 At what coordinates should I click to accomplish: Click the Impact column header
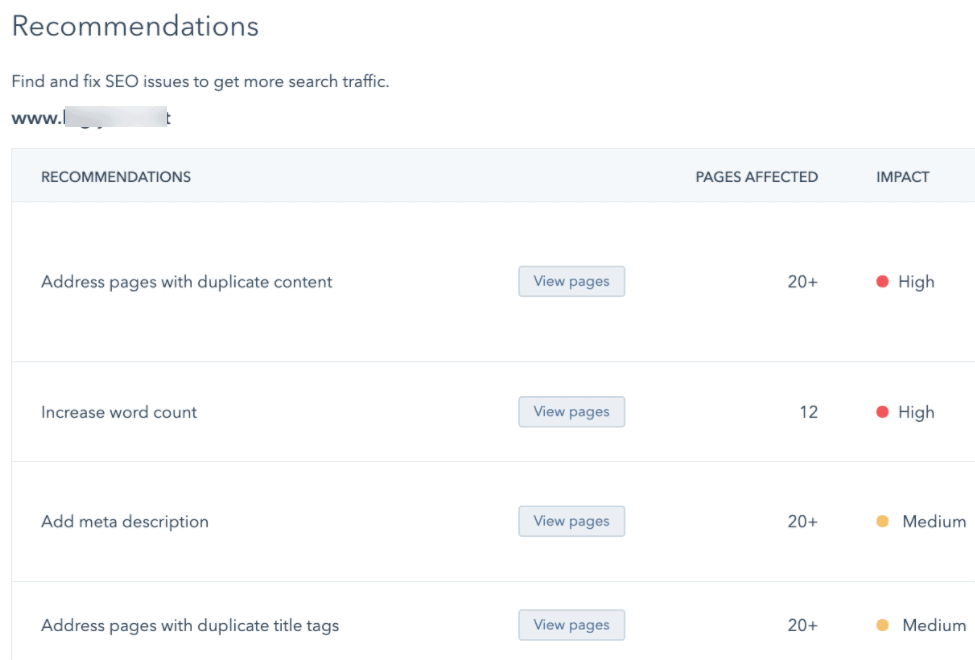click(902, 177)
